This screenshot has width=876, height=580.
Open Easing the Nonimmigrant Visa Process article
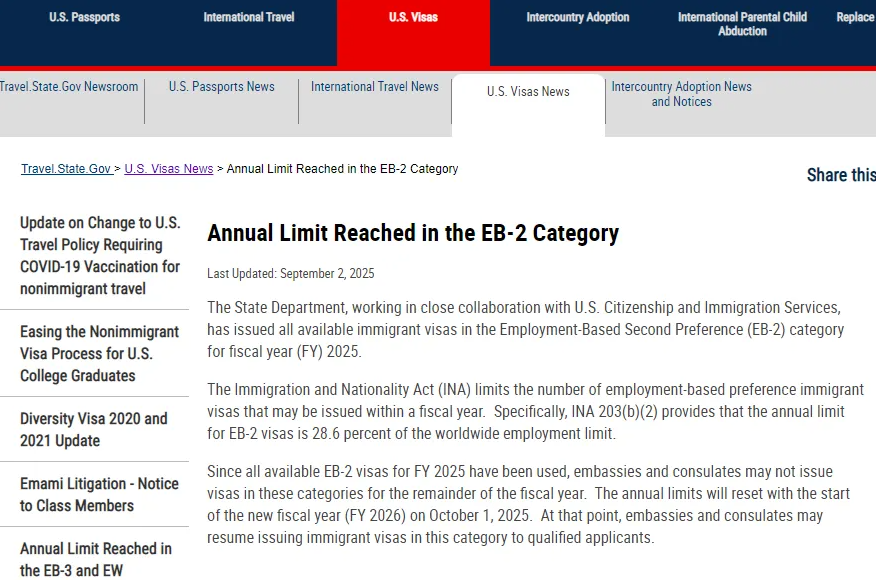[x=99, y=353]
